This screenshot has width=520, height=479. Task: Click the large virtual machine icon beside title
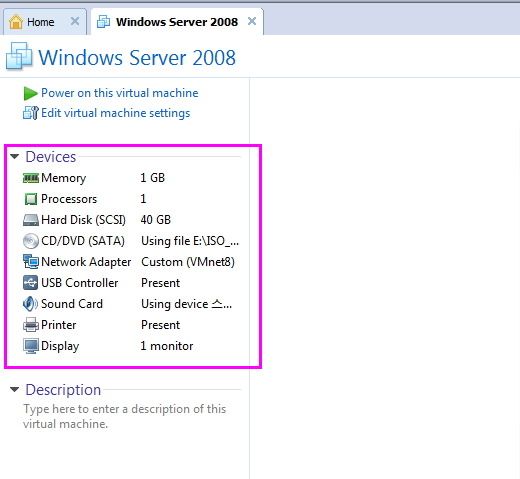[19, 56]
